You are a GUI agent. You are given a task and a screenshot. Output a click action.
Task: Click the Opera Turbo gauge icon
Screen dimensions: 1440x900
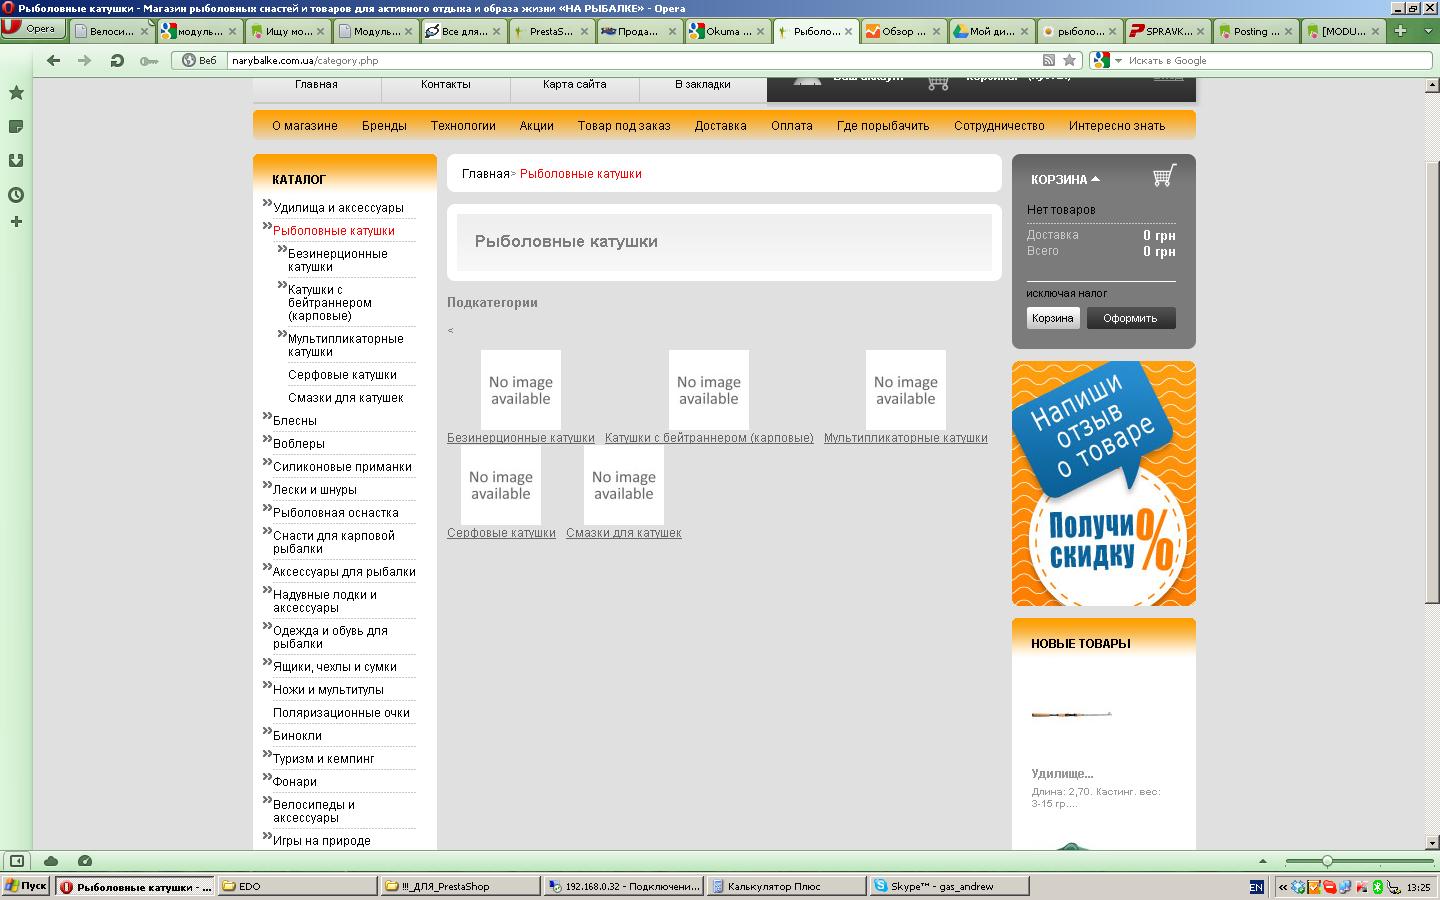coord(85,861)
